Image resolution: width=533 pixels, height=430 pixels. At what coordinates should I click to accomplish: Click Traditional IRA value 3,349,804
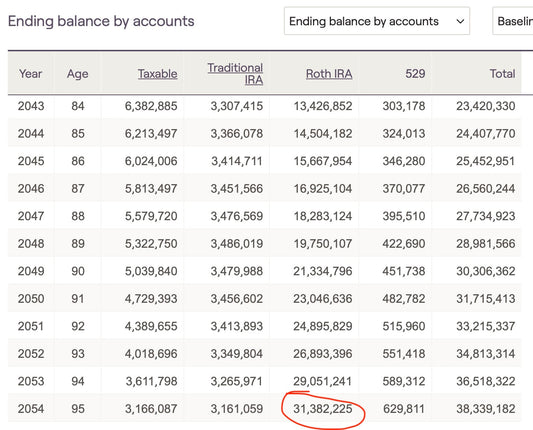pyautogui.click(x=237, y=354)
